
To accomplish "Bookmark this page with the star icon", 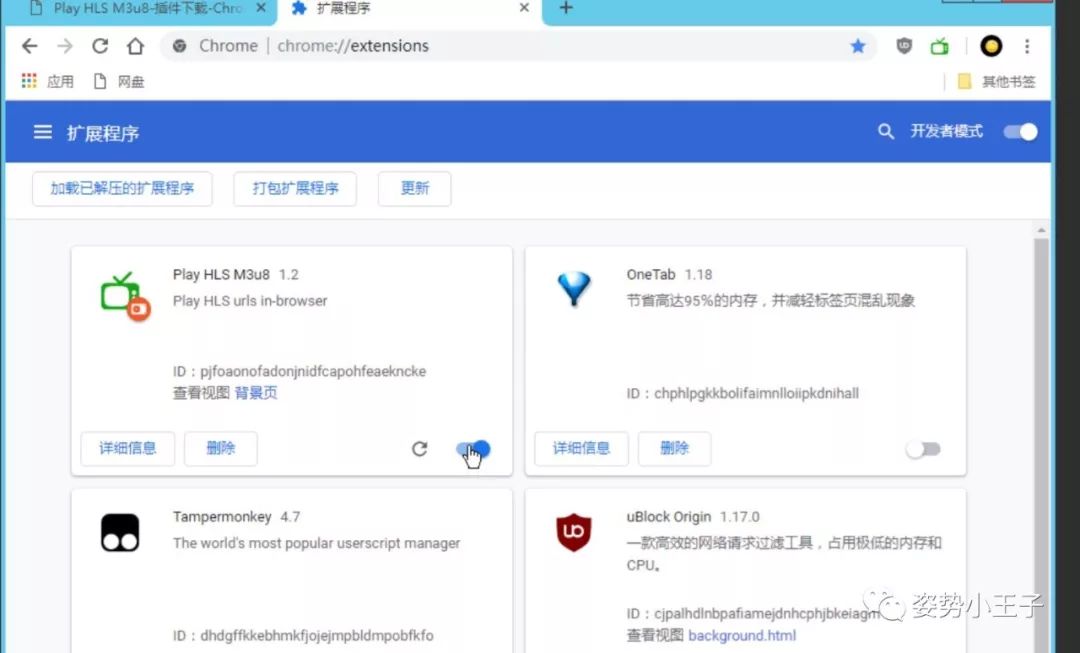I will pyautogui.click(x=858, y=46).
